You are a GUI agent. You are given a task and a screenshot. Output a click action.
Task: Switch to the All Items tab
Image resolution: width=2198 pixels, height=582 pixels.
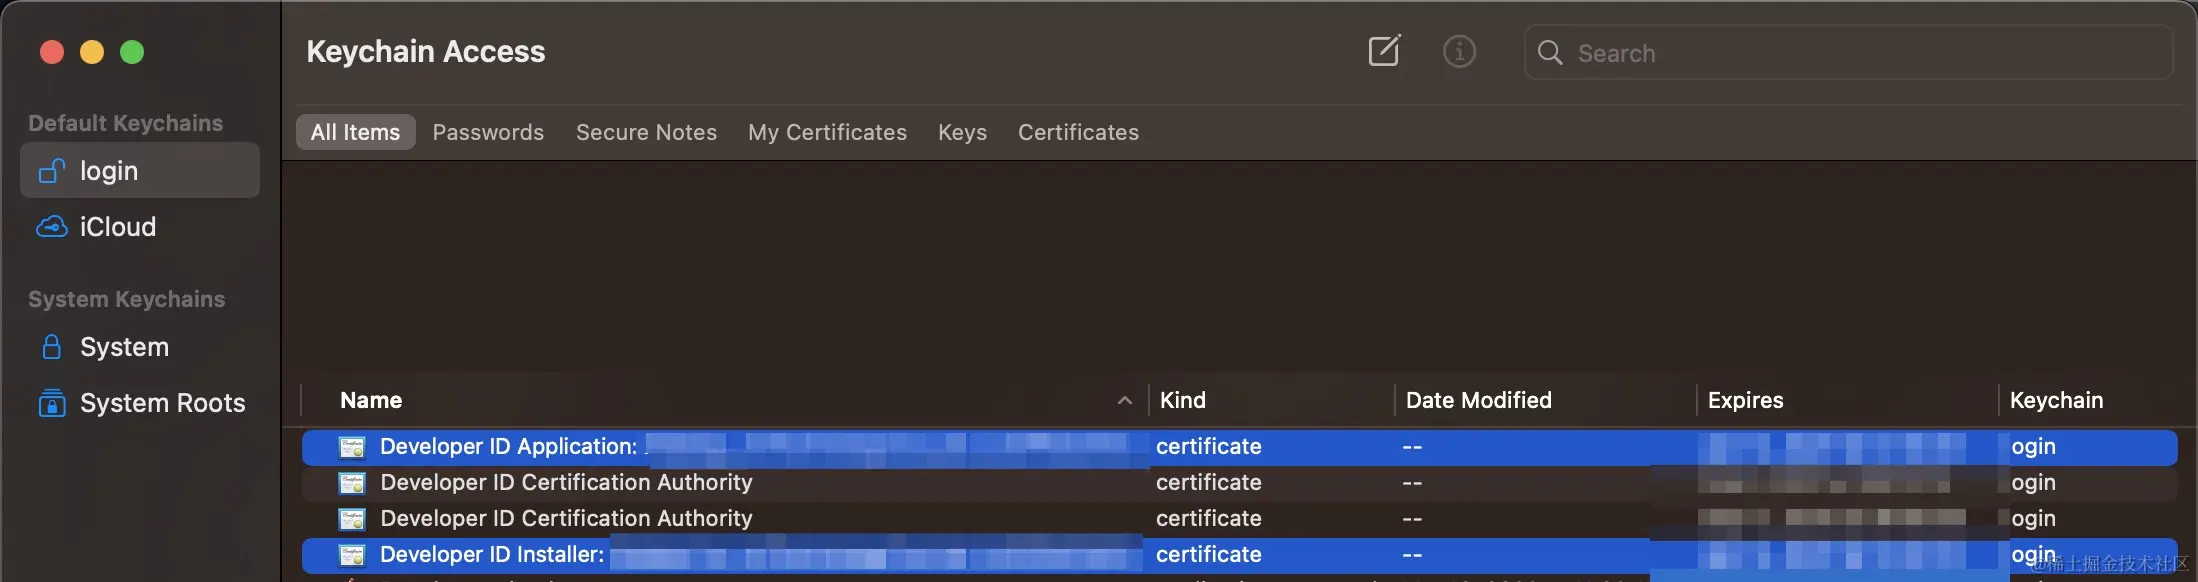(x=355, y=132)
